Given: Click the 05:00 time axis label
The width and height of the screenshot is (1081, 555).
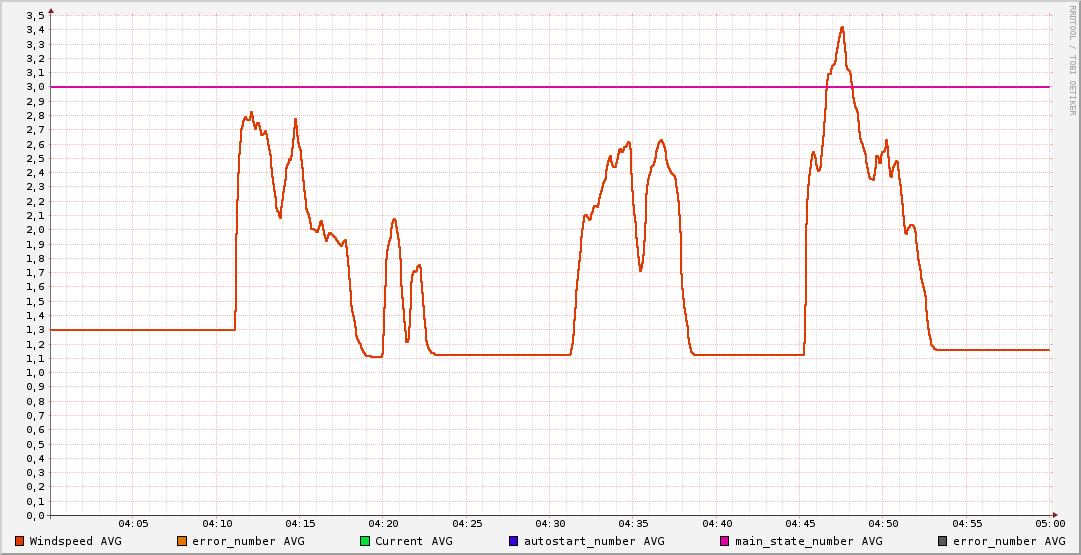Looking at the screenshot, I should click(1049, 524).
